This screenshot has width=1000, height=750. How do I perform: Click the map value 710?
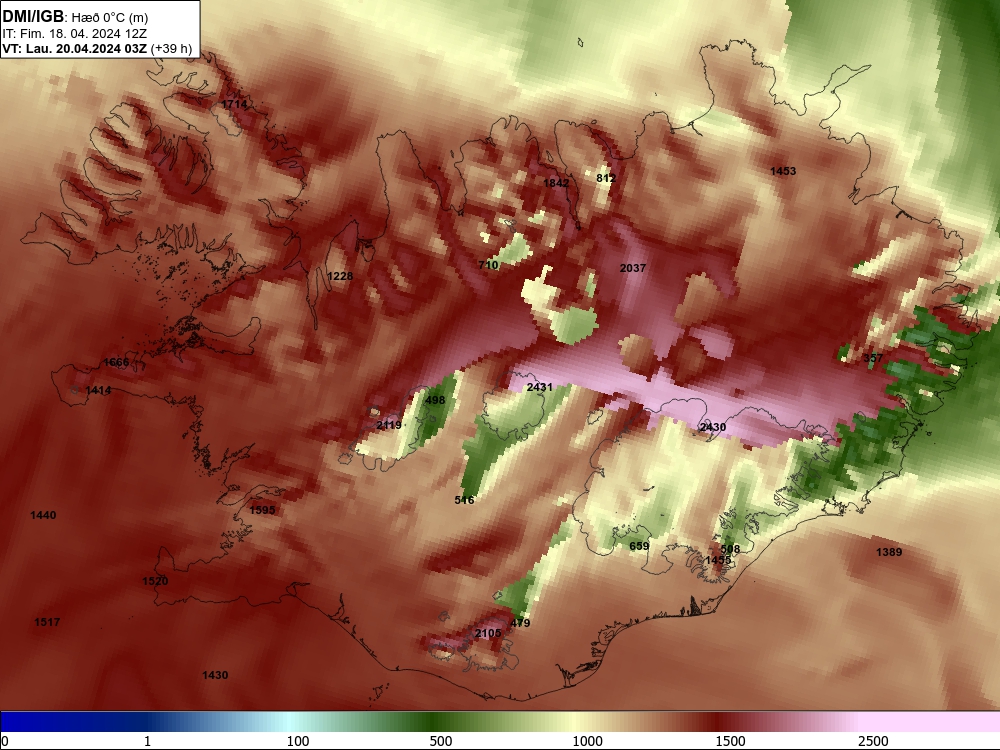click(489, 265)
